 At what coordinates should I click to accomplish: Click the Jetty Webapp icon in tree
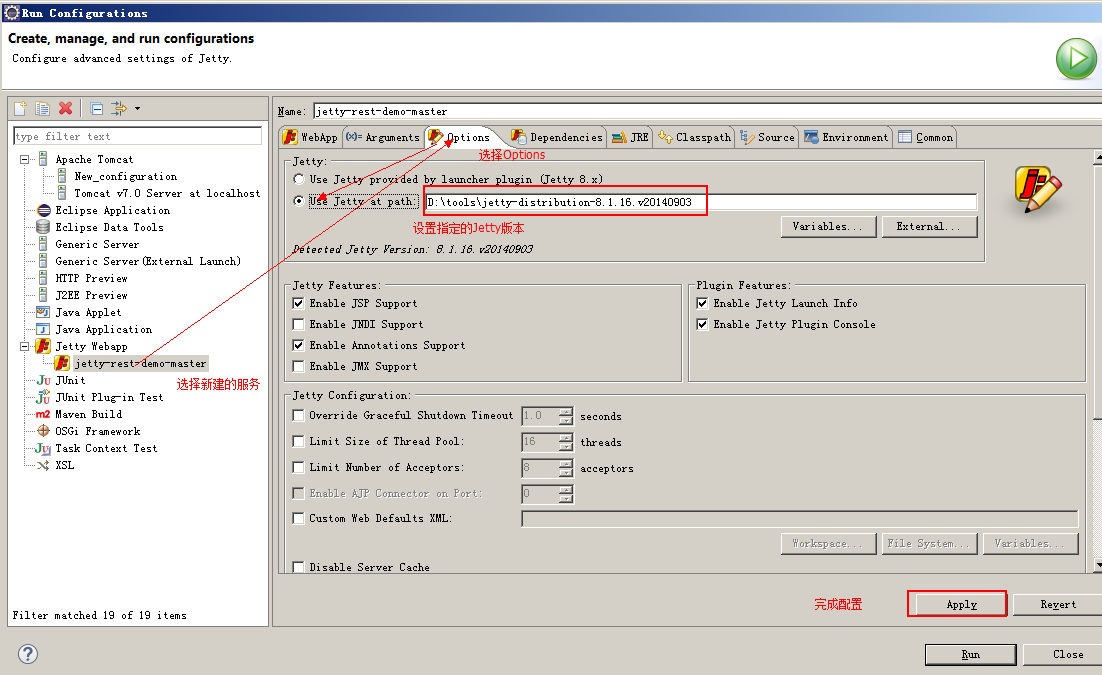coord(44,346)
